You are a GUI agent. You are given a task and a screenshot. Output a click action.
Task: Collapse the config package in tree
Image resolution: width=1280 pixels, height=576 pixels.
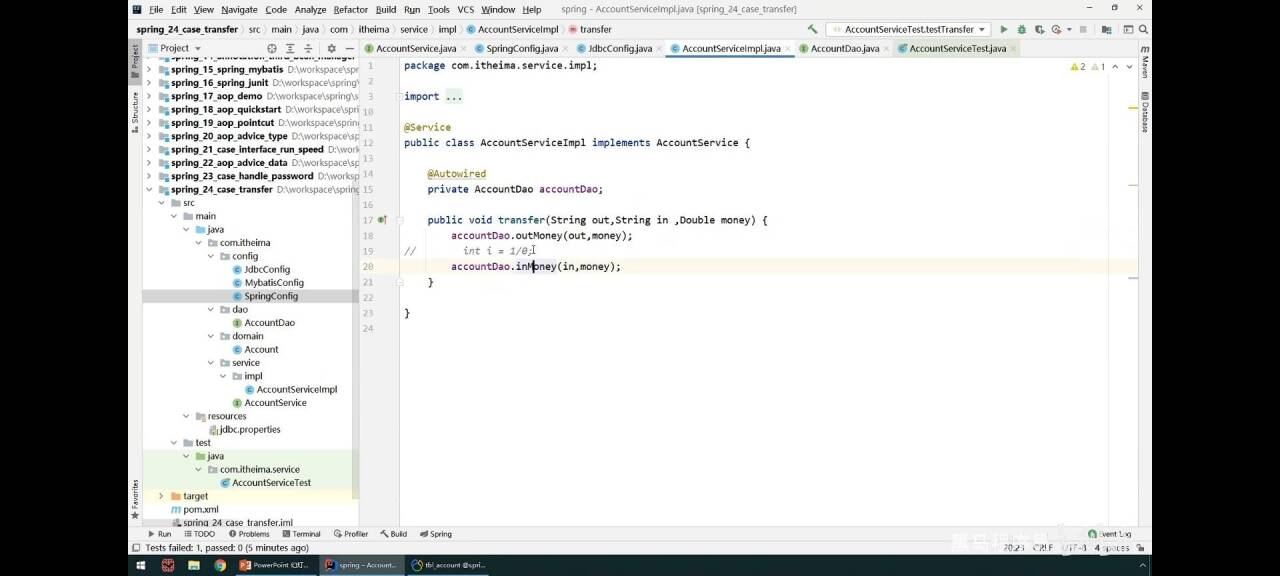[x=211, y=256]
